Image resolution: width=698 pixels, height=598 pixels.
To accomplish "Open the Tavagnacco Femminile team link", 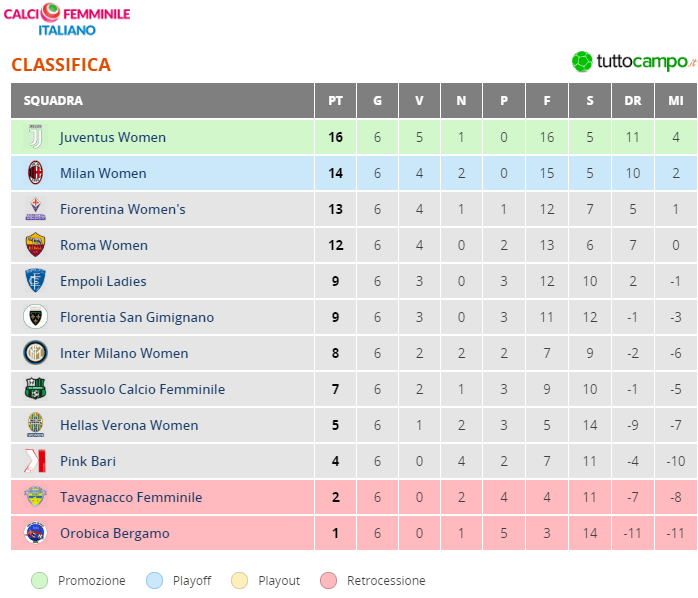I will coord(131,497).
